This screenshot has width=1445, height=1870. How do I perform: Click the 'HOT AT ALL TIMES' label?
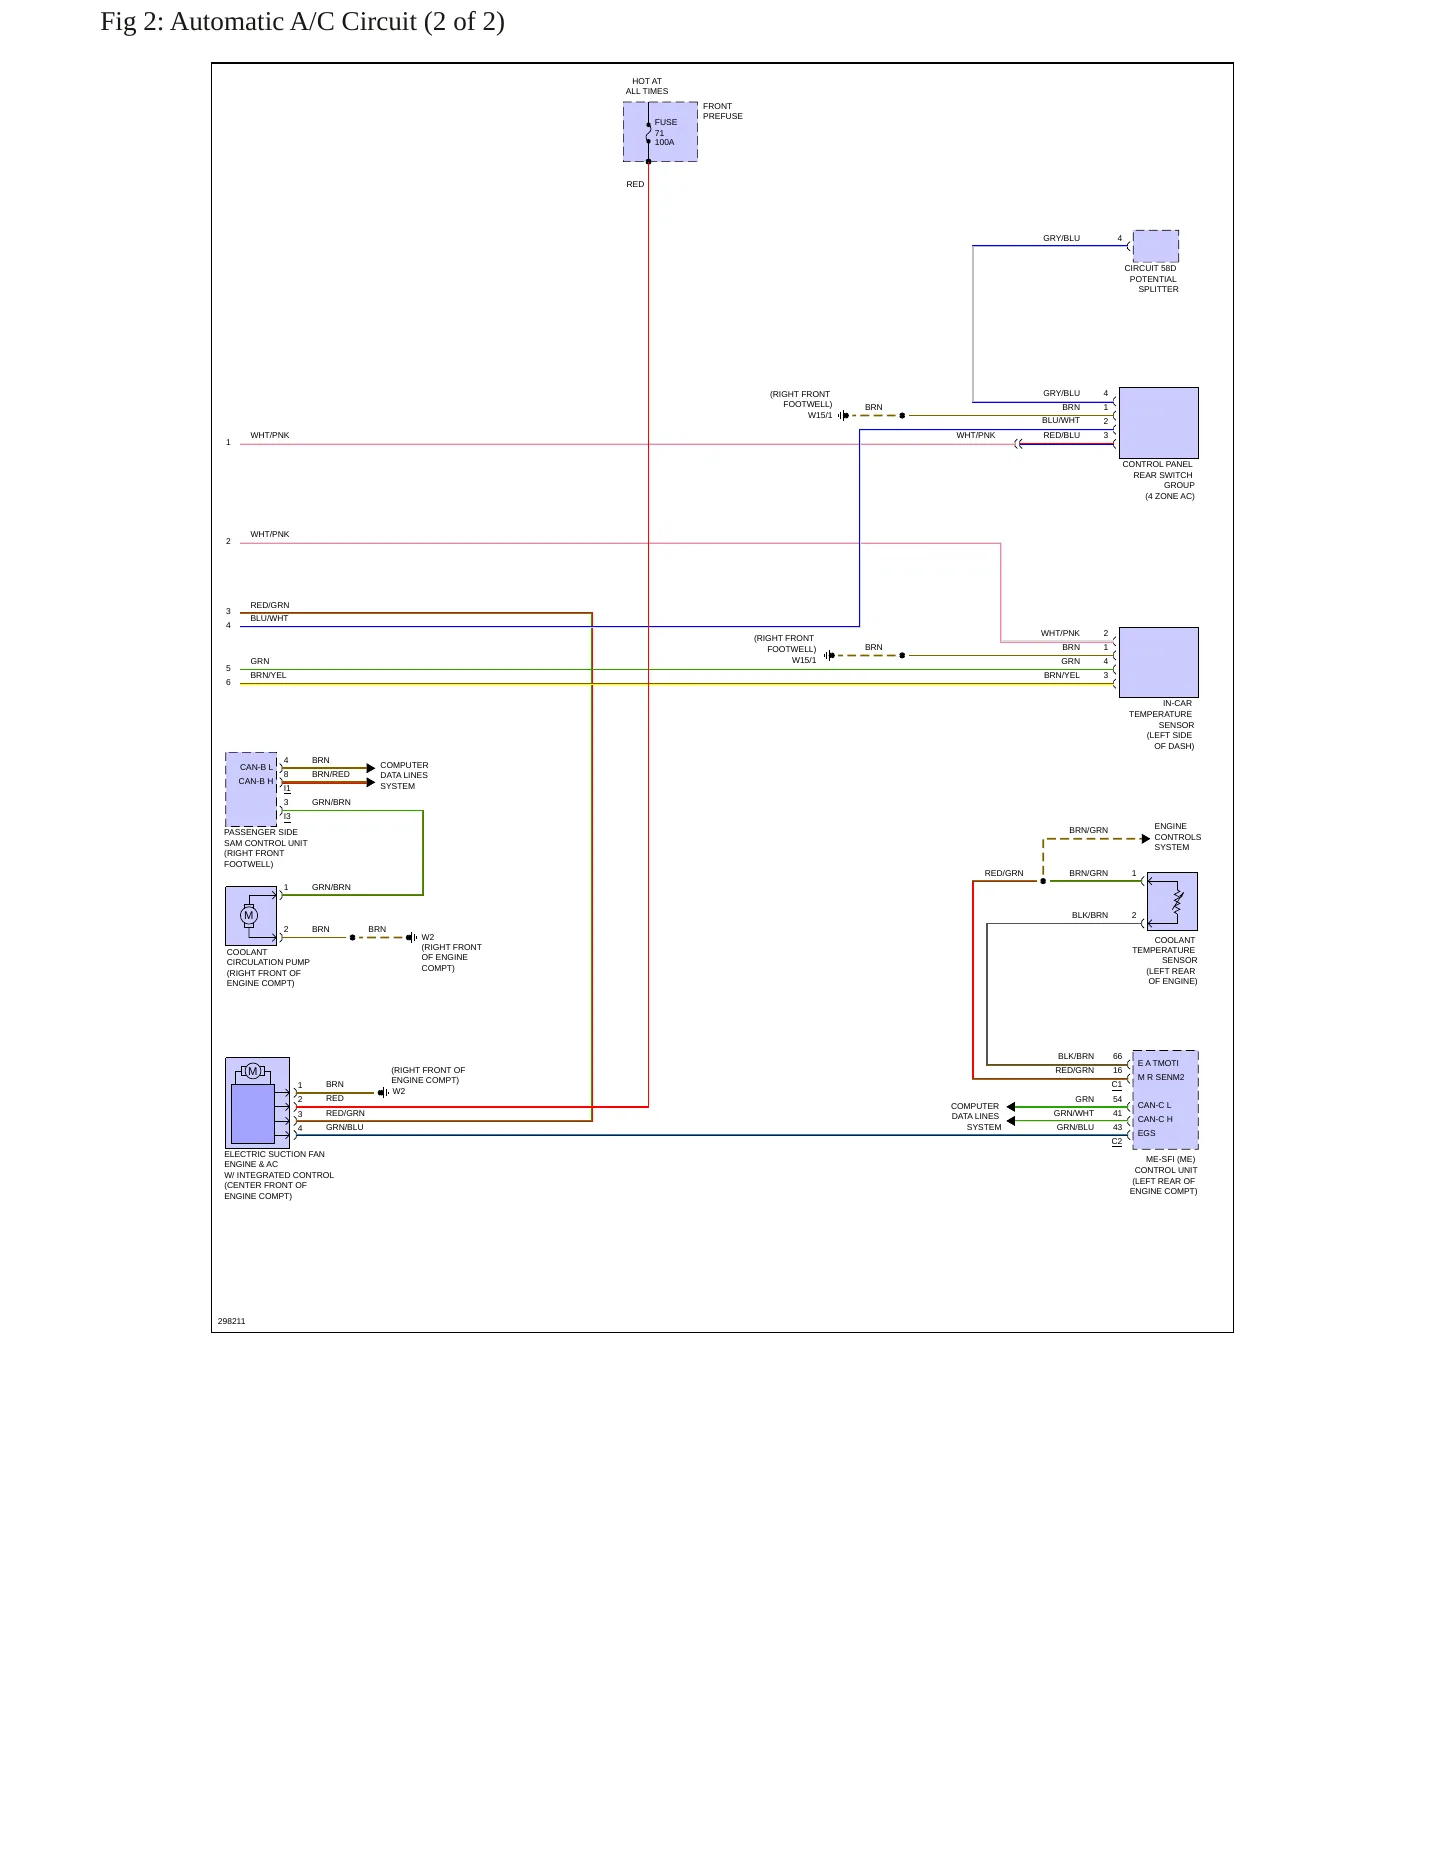point(647,86)
